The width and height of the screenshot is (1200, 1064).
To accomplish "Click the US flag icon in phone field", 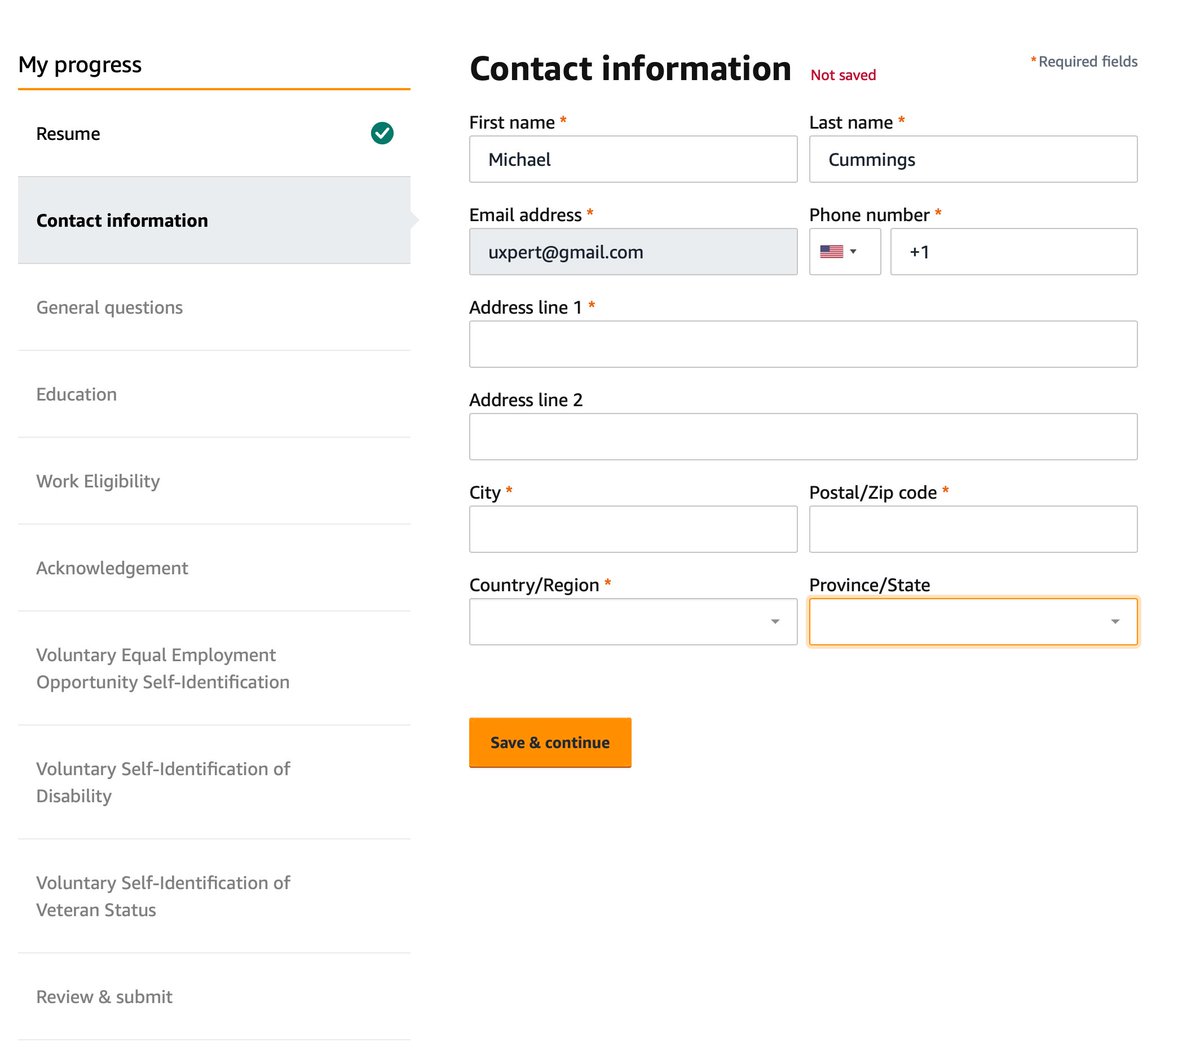I will click(831, 252).
